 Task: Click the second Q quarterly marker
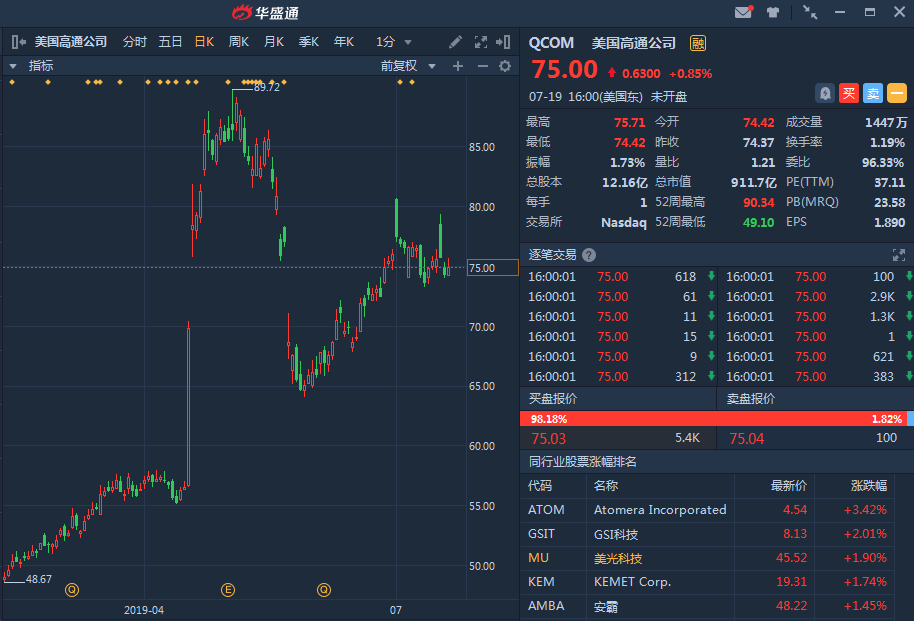(x=324, y=590)
